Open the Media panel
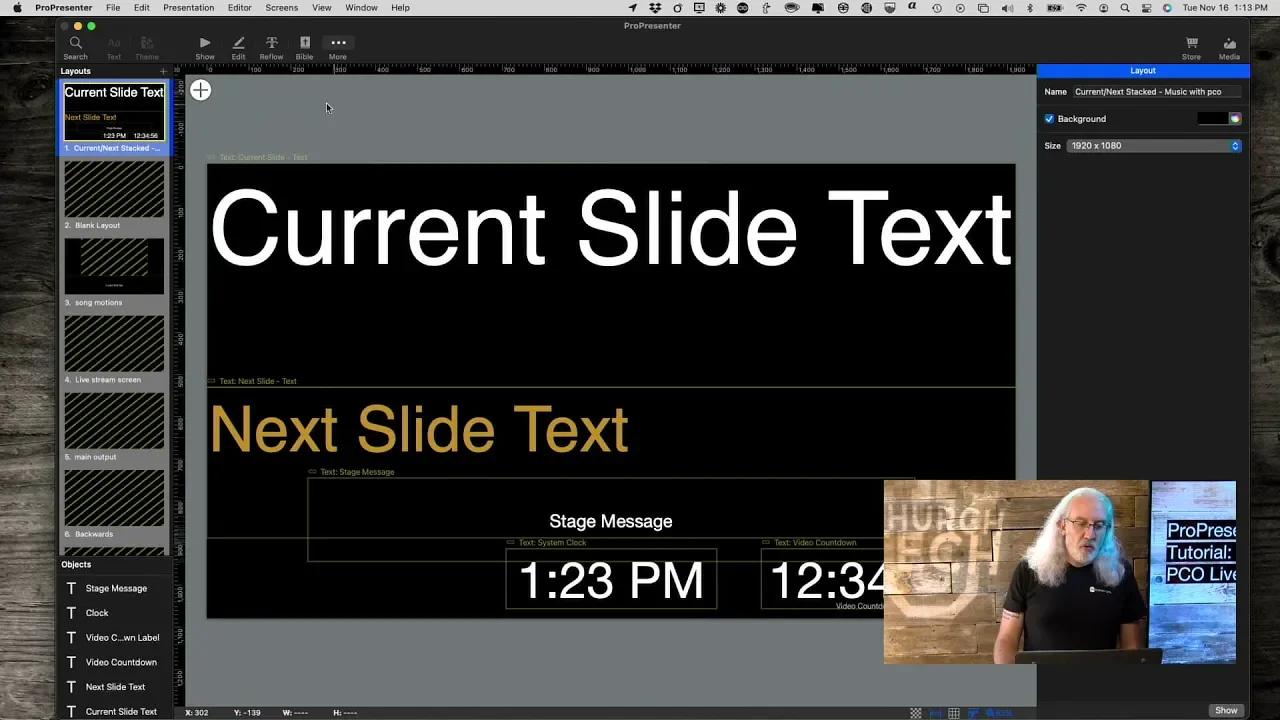 click(1229, 46)
